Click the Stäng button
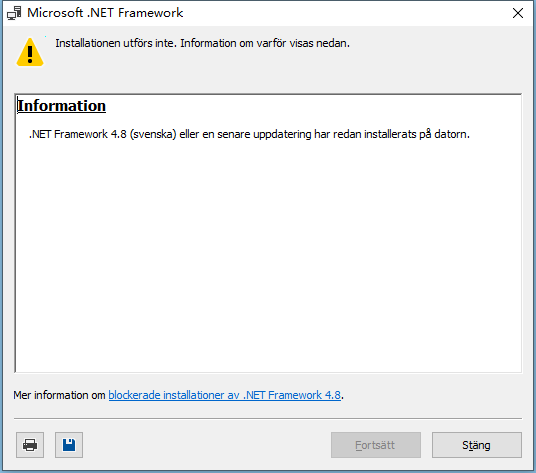This screenshot has width=536, height=473. tap(477, 445)
